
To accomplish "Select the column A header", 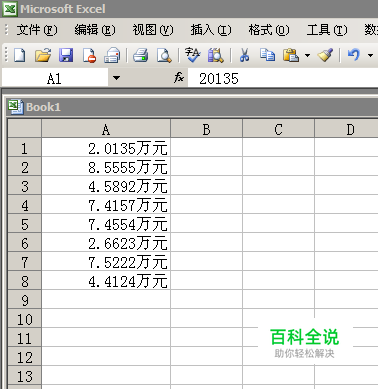I will pyautogui.click(x=106, y=129).
